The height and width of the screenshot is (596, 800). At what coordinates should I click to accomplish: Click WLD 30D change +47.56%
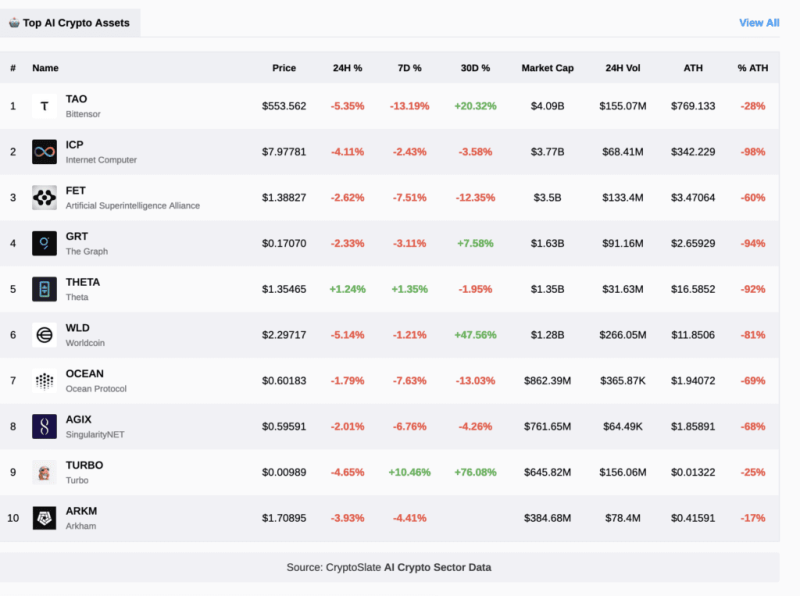click(x=476, y=335)
